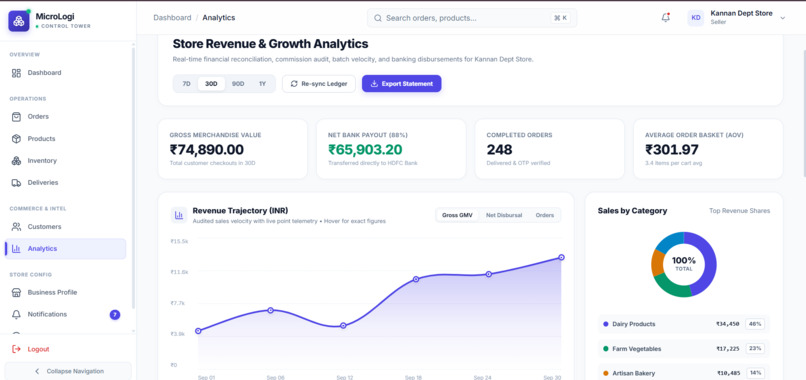Select the 7D time range
This screenshot has height=380, width=806.
(187, 84)
